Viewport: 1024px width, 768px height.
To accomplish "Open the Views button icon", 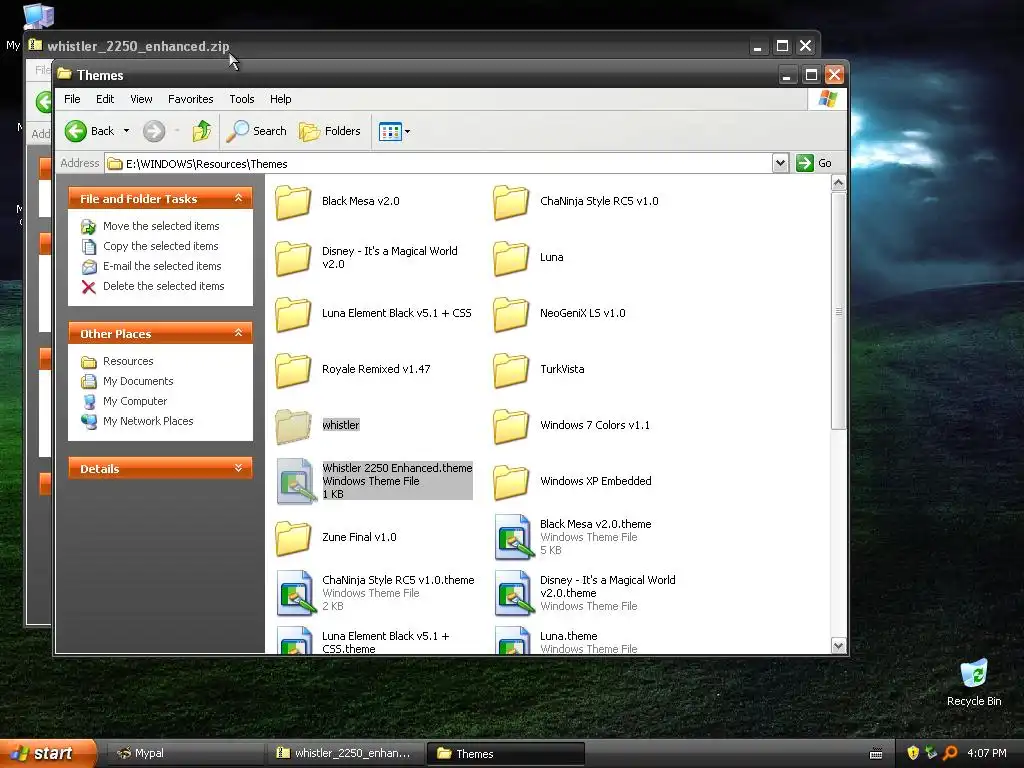I will point(390,131).
